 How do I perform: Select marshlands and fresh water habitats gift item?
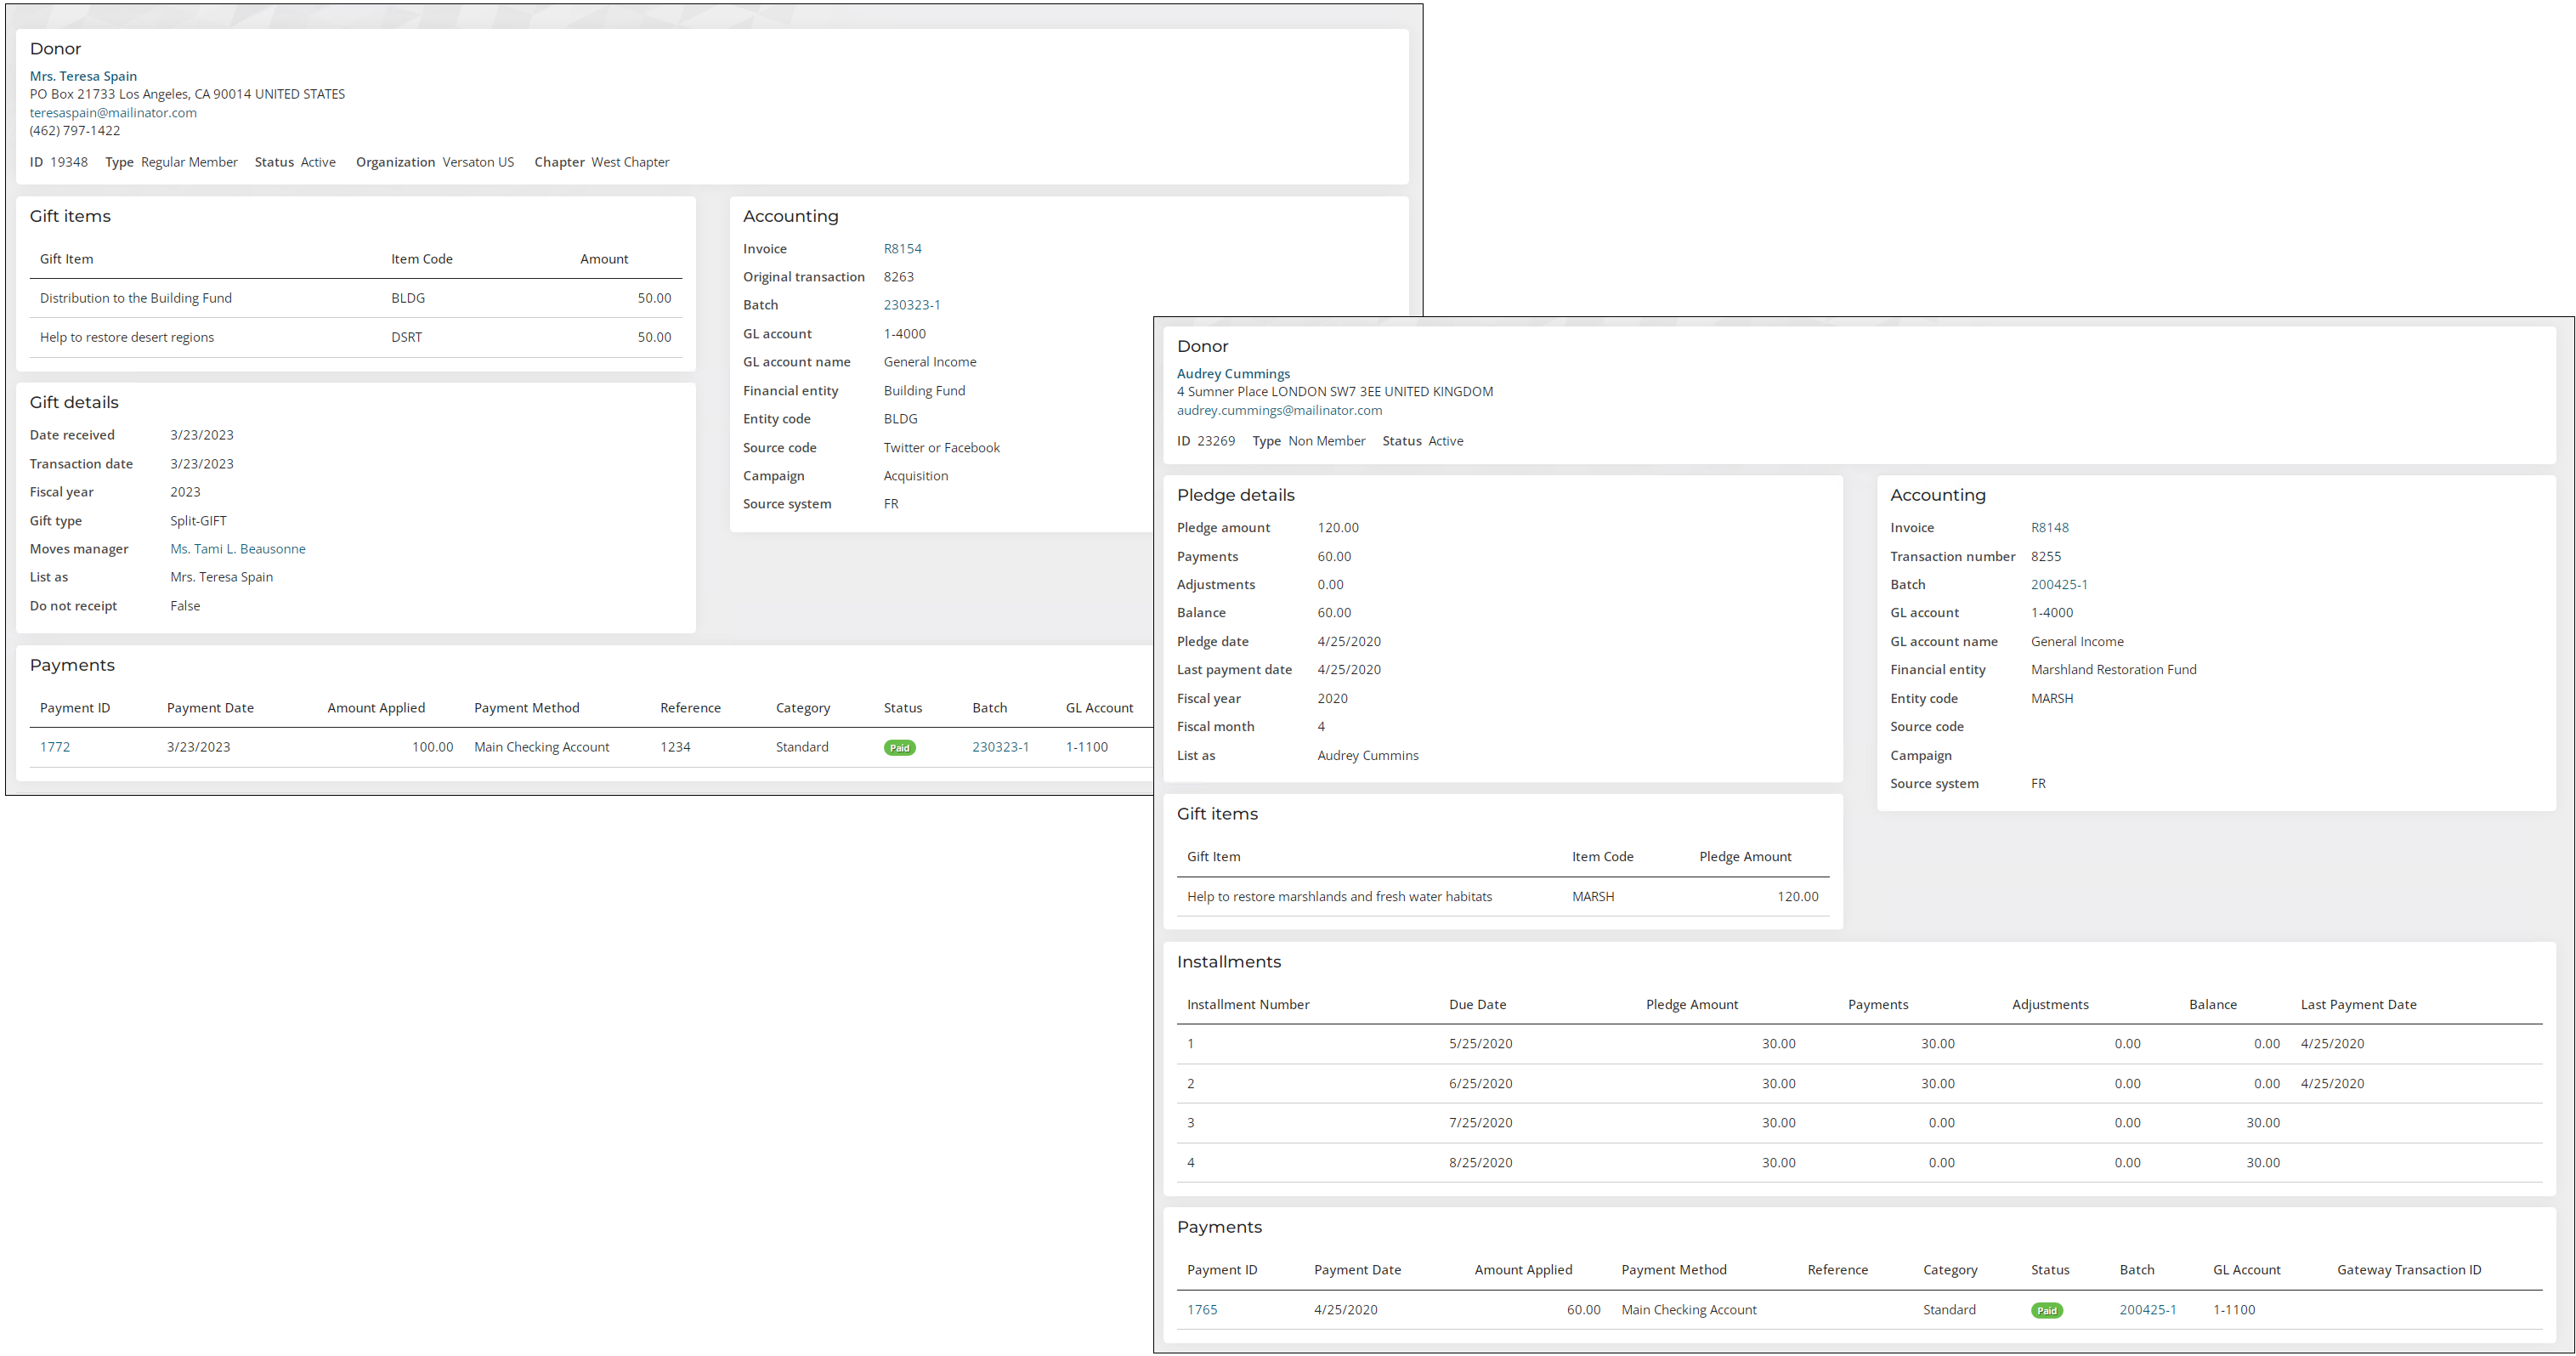click(x=1339, y=897)
